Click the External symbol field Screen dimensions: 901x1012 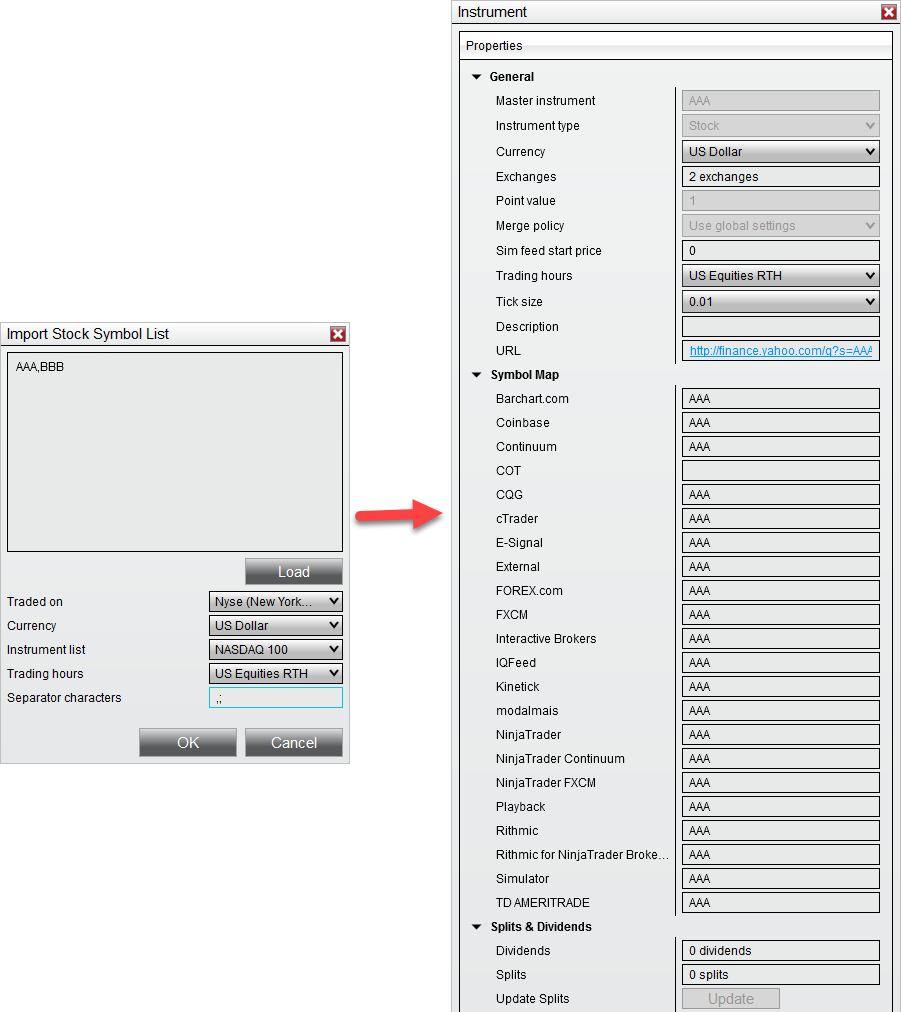tap(780, 567)
